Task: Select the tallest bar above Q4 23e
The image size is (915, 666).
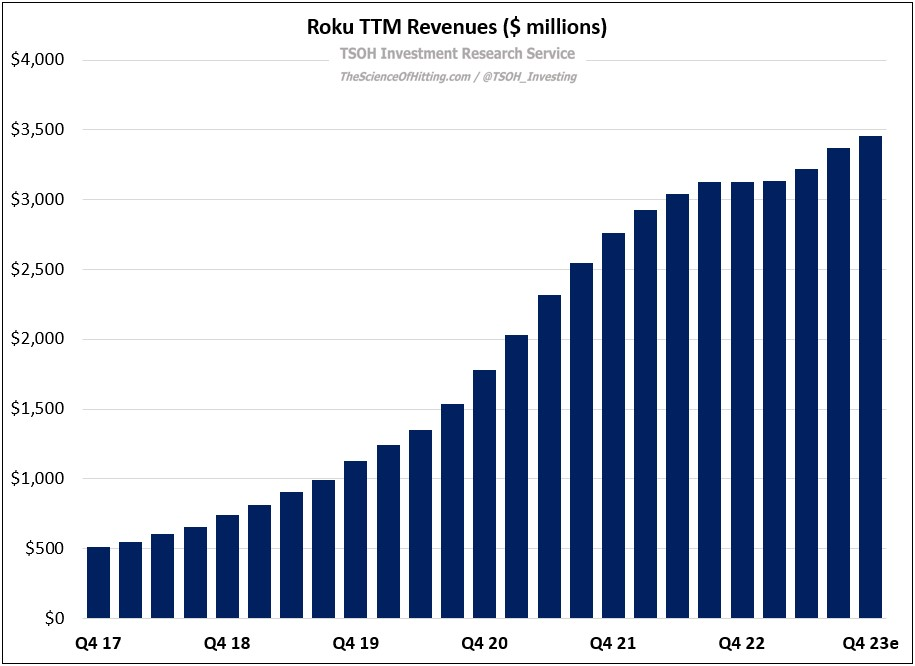Action: click(x=870, y=377)
